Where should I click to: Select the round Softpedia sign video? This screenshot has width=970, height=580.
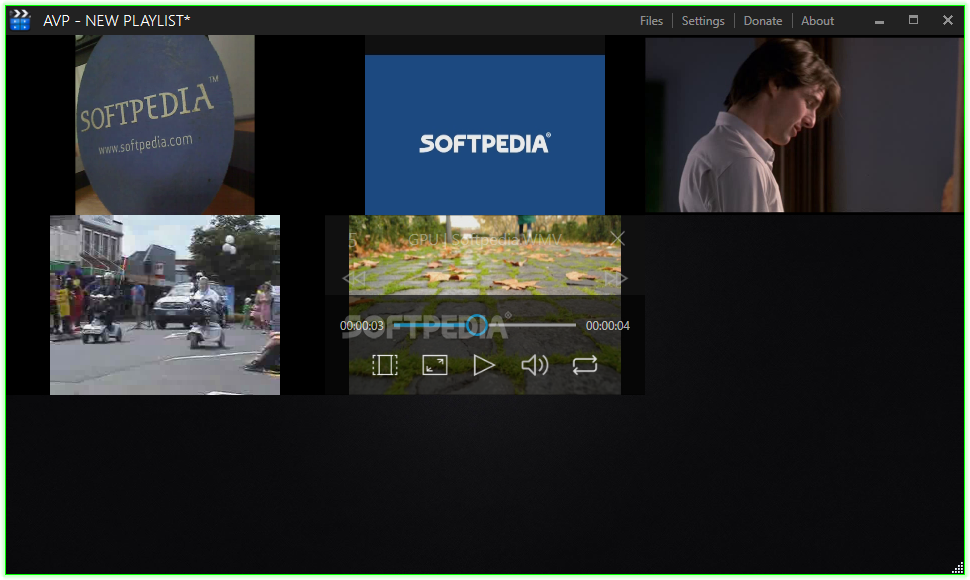[165, 125]
